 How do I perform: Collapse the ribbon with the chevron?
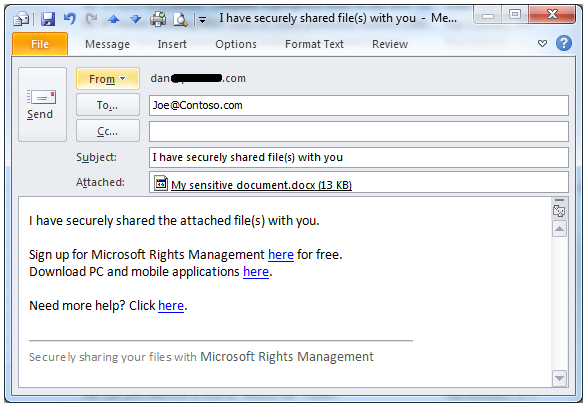point(542,44)
